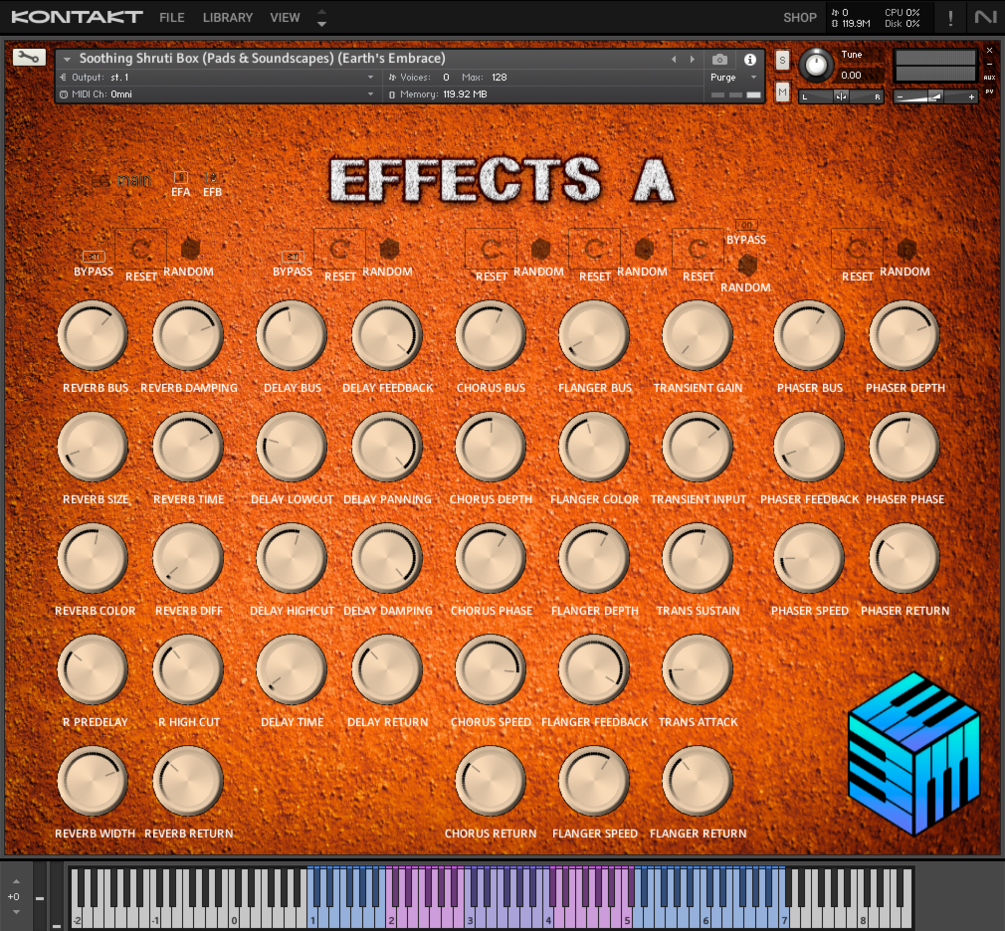Click the CHORUS DEPTH knob
This screenshot has height=931, width=1005.
(490, 447)
